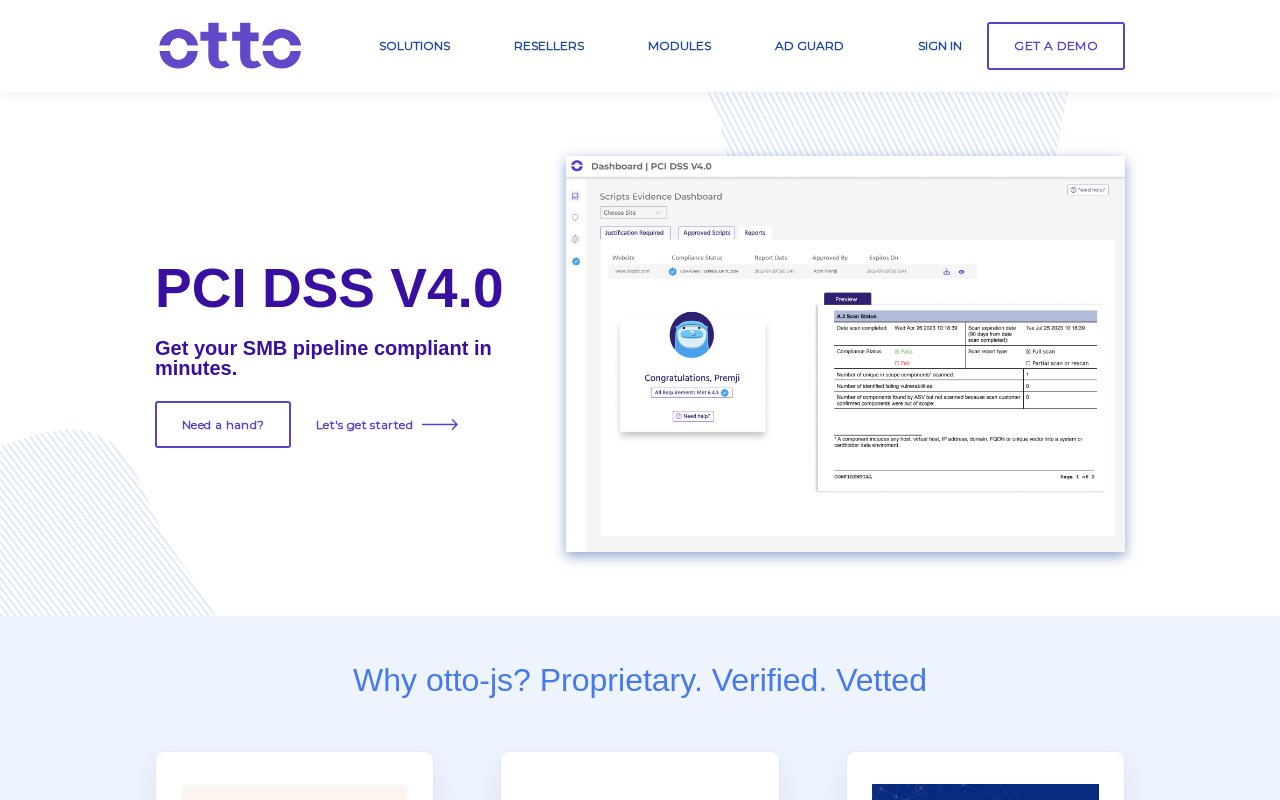Click the Why otto-js? heading text
The width and height of the screenshot is (1280, 800).
[640, 680]
